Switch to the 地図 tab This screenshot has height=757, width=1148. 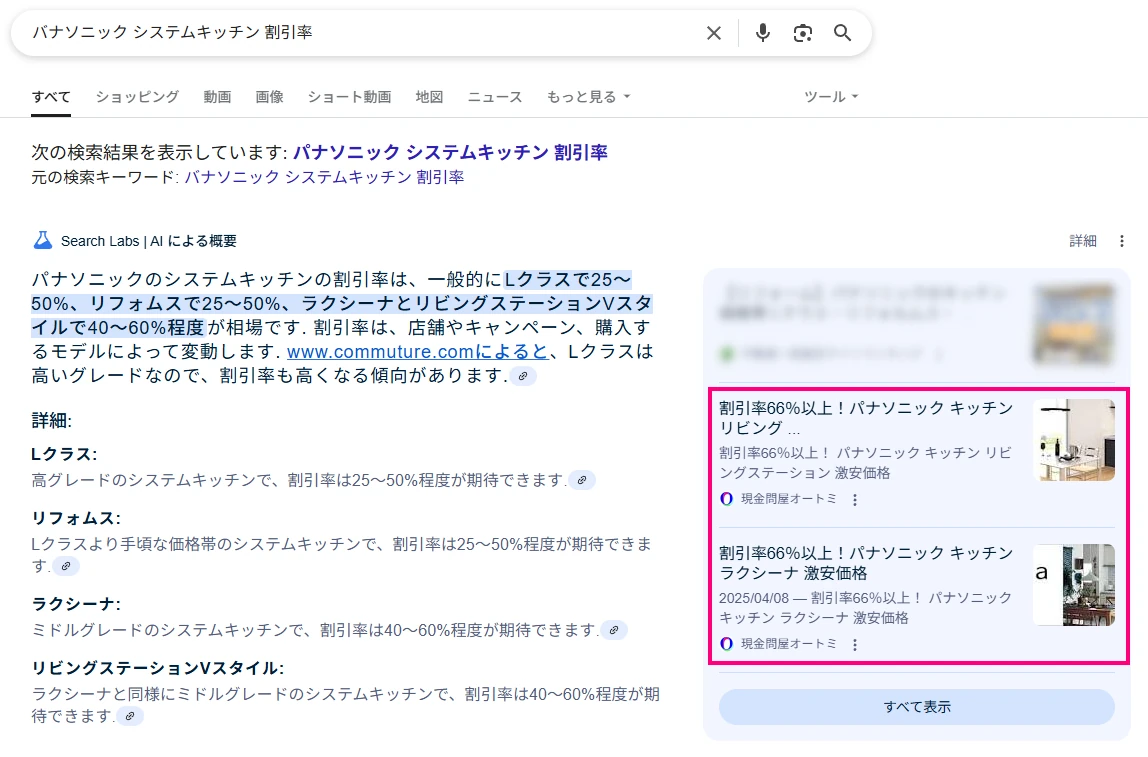pos(429,97)
